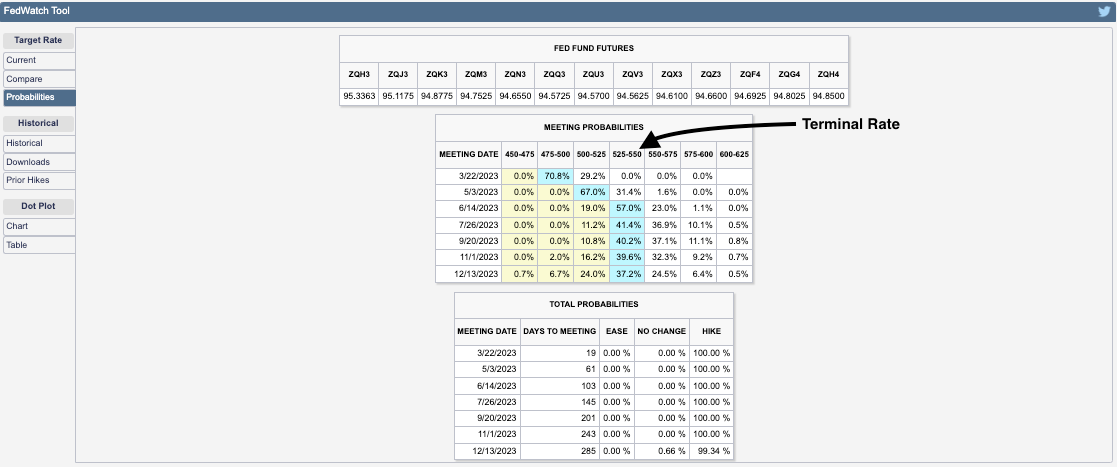Click the ZQV3 futures column header

633,74
